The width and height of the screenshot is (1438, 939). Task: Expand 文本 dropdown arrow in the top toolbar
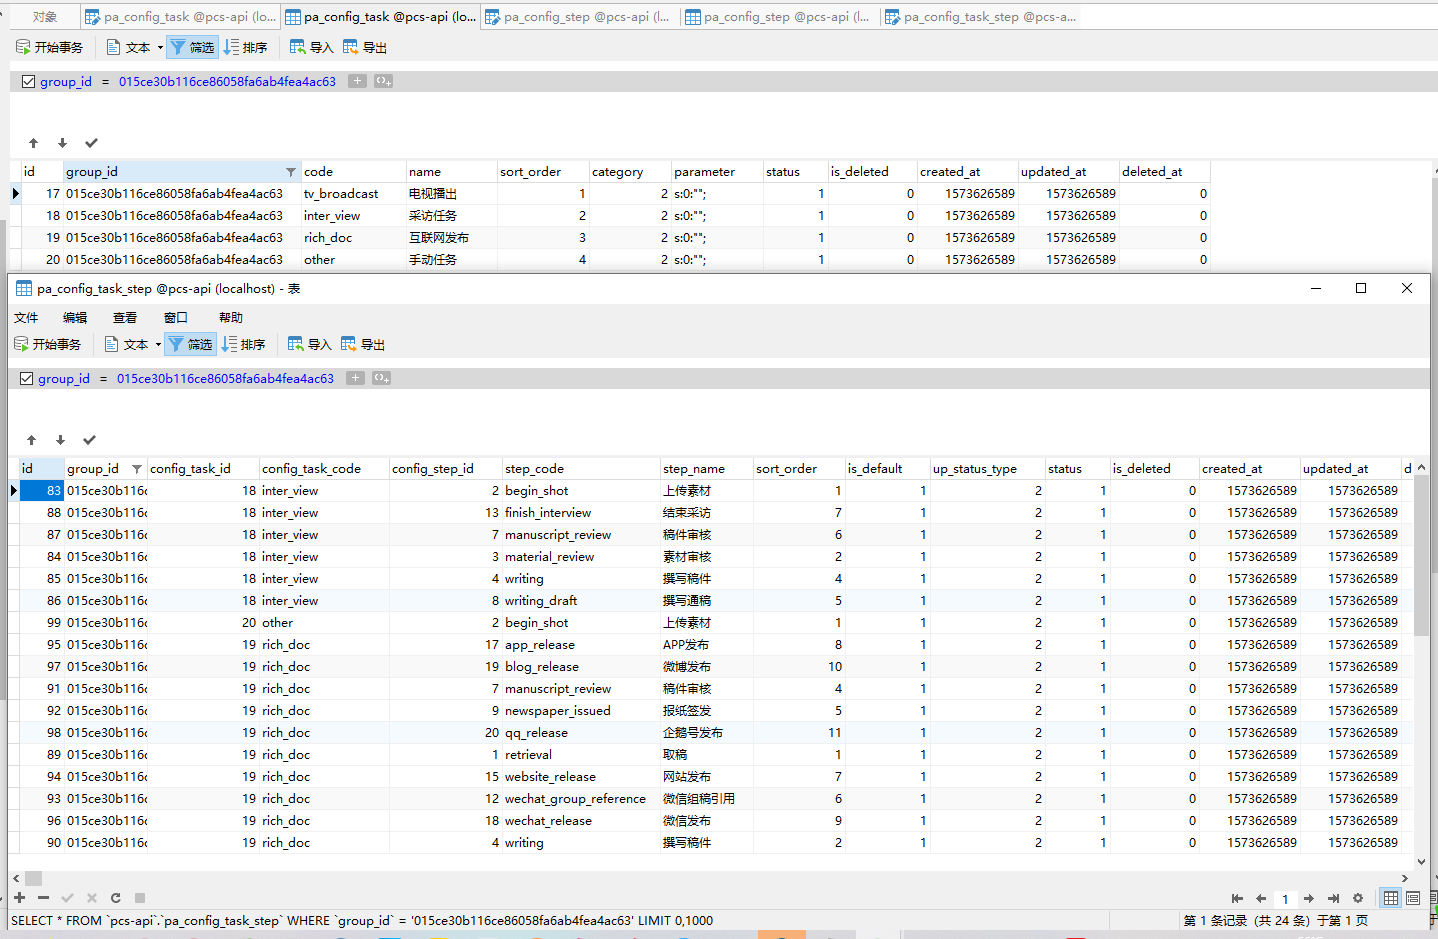160,48
